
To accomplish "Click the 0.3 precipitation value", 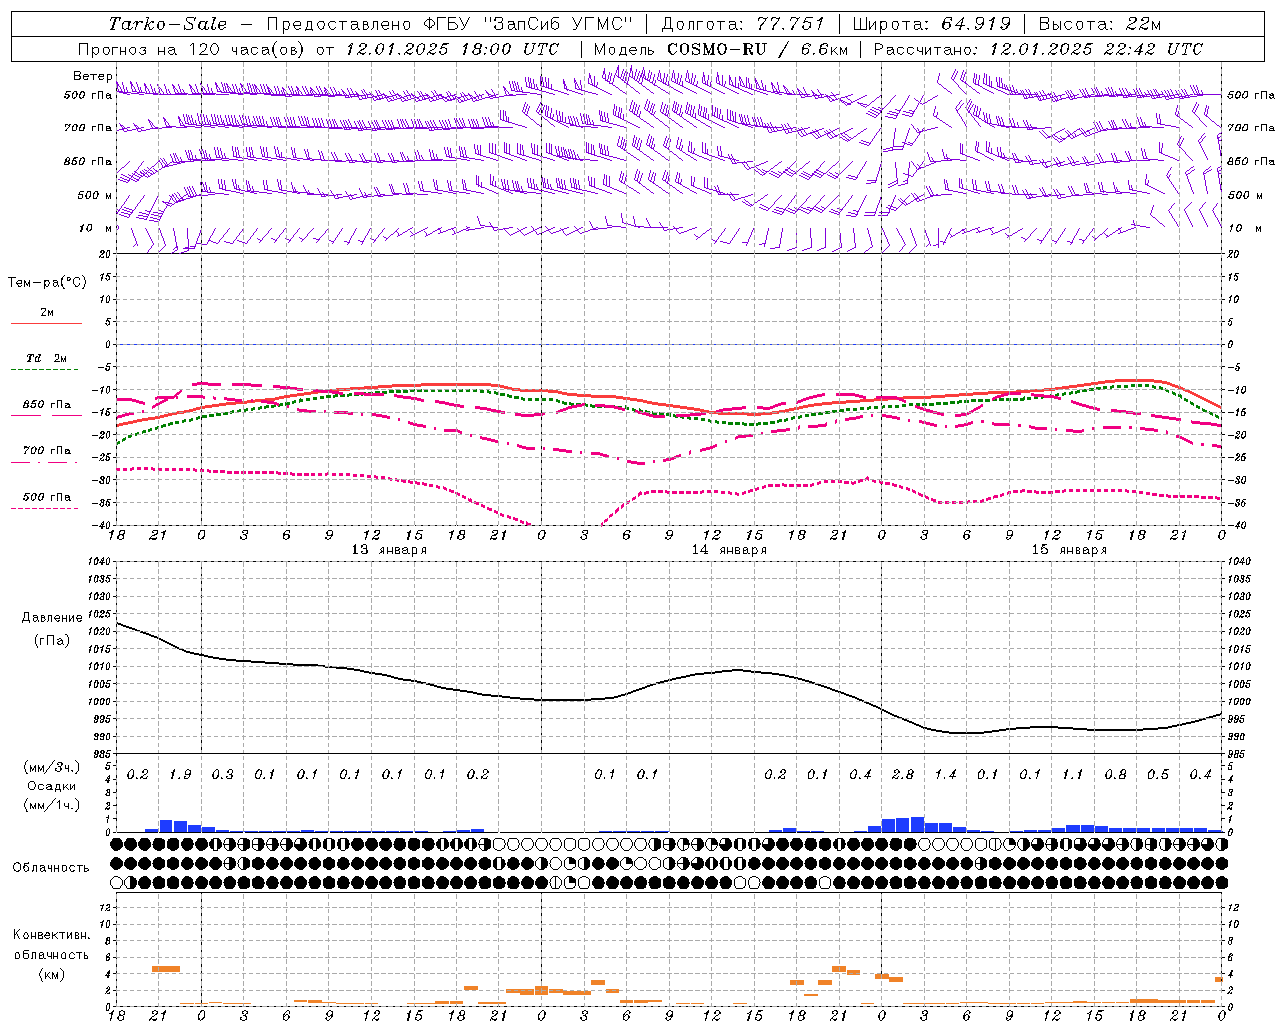I will coord(222,775).
